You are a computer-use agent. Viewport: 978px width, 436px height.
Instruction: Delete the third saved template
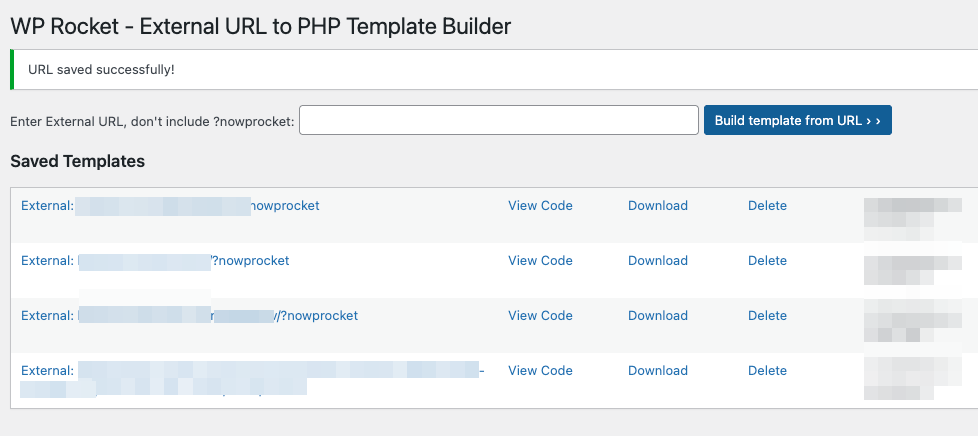[767, 316]
